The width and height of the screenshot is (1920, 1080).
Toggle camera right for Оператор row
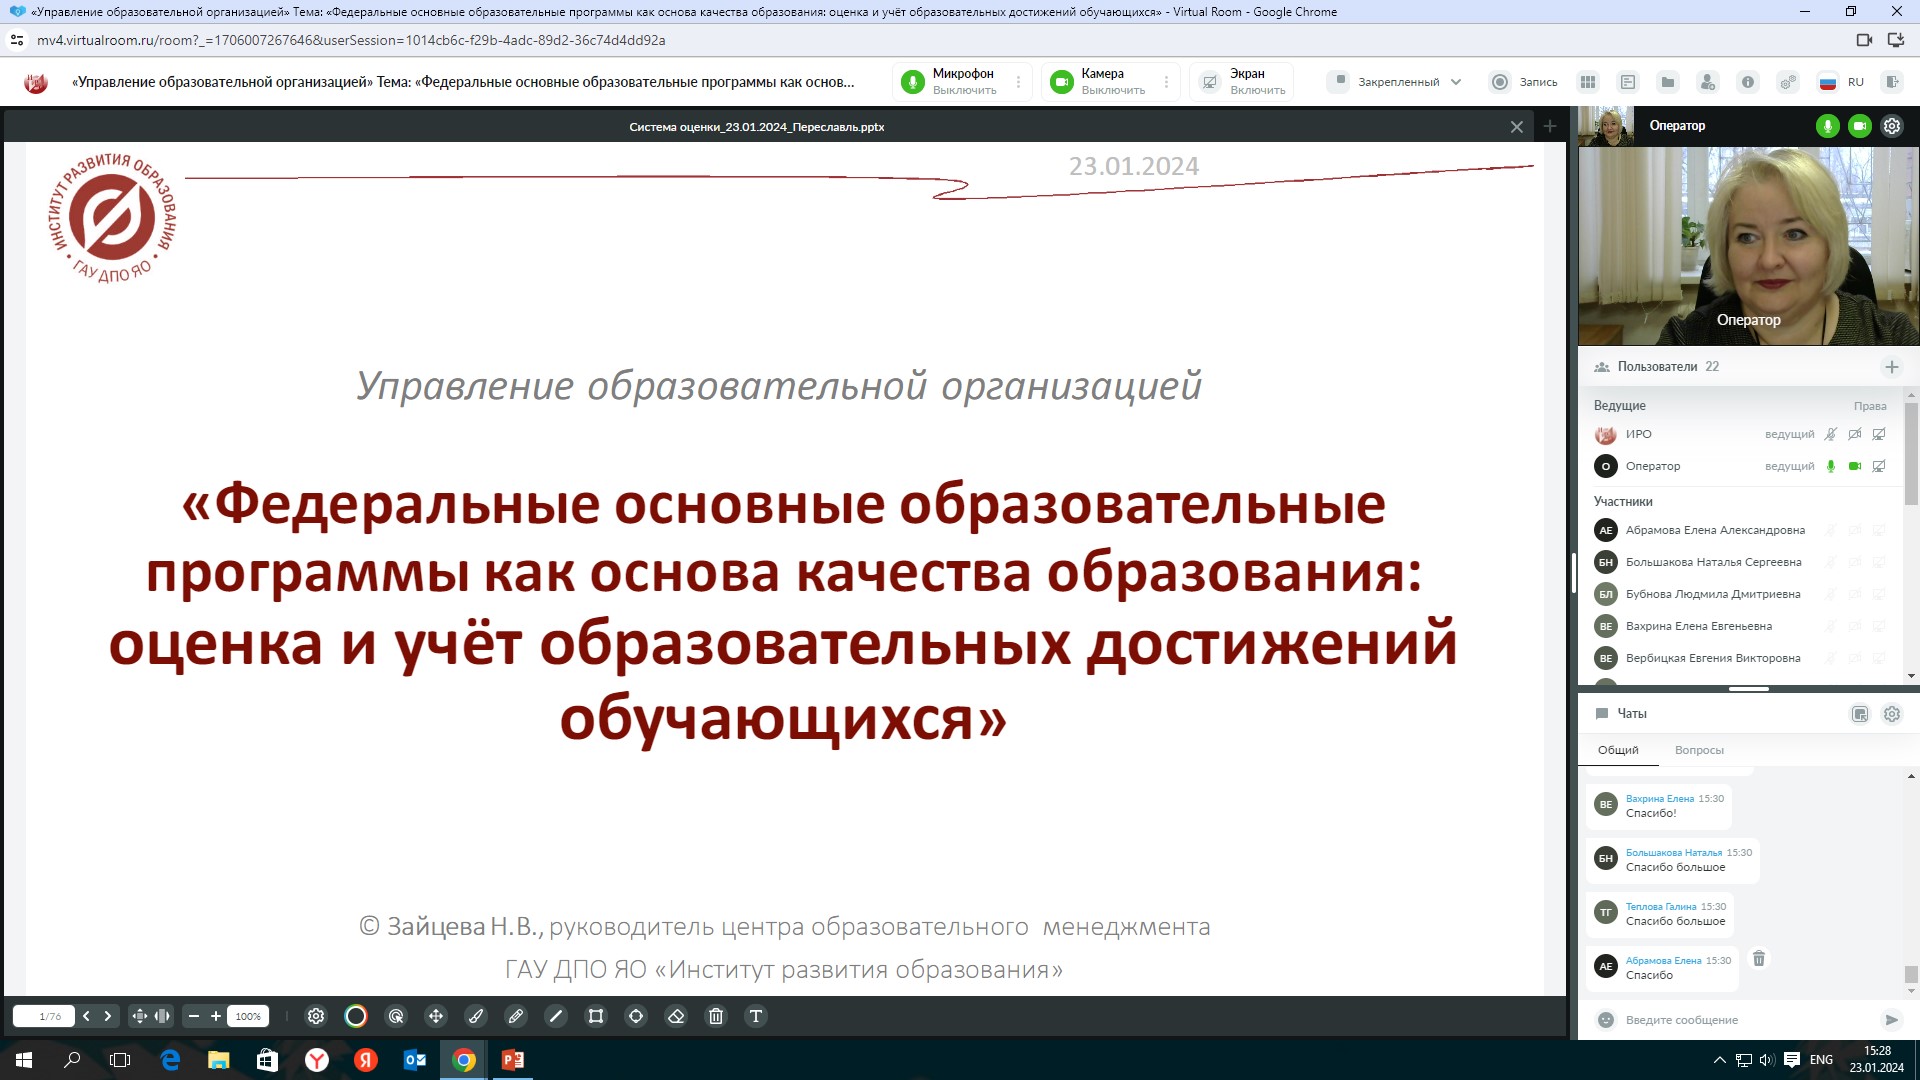pyautogui.click(x=1855, y=466)
